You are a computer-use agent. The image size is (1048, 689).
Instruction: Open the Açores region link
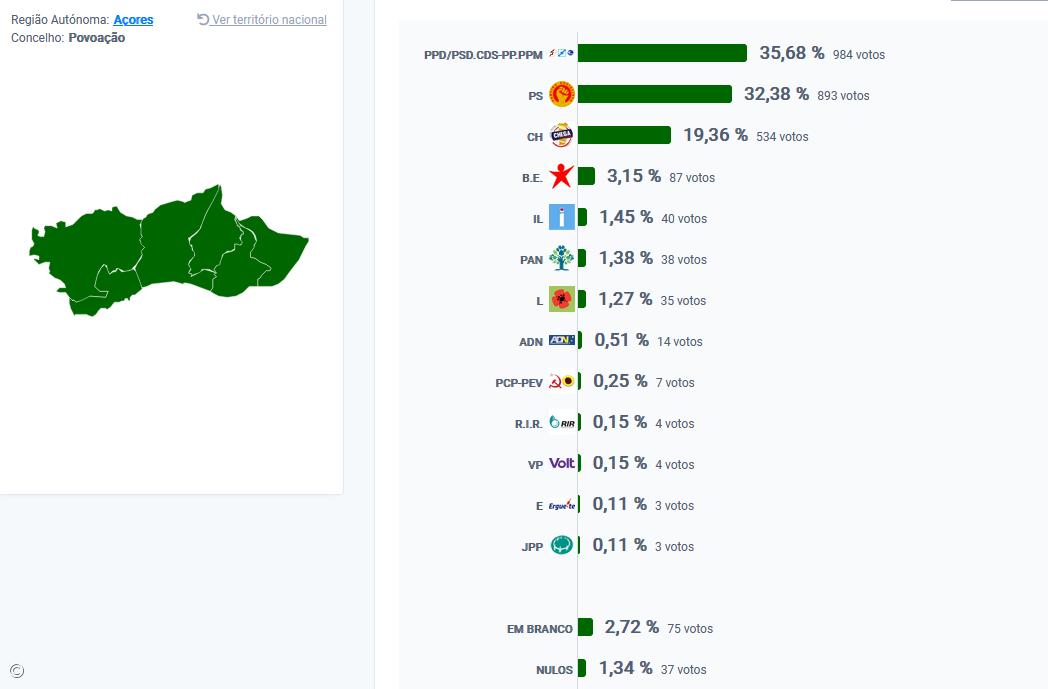click(x=133, y=19)
